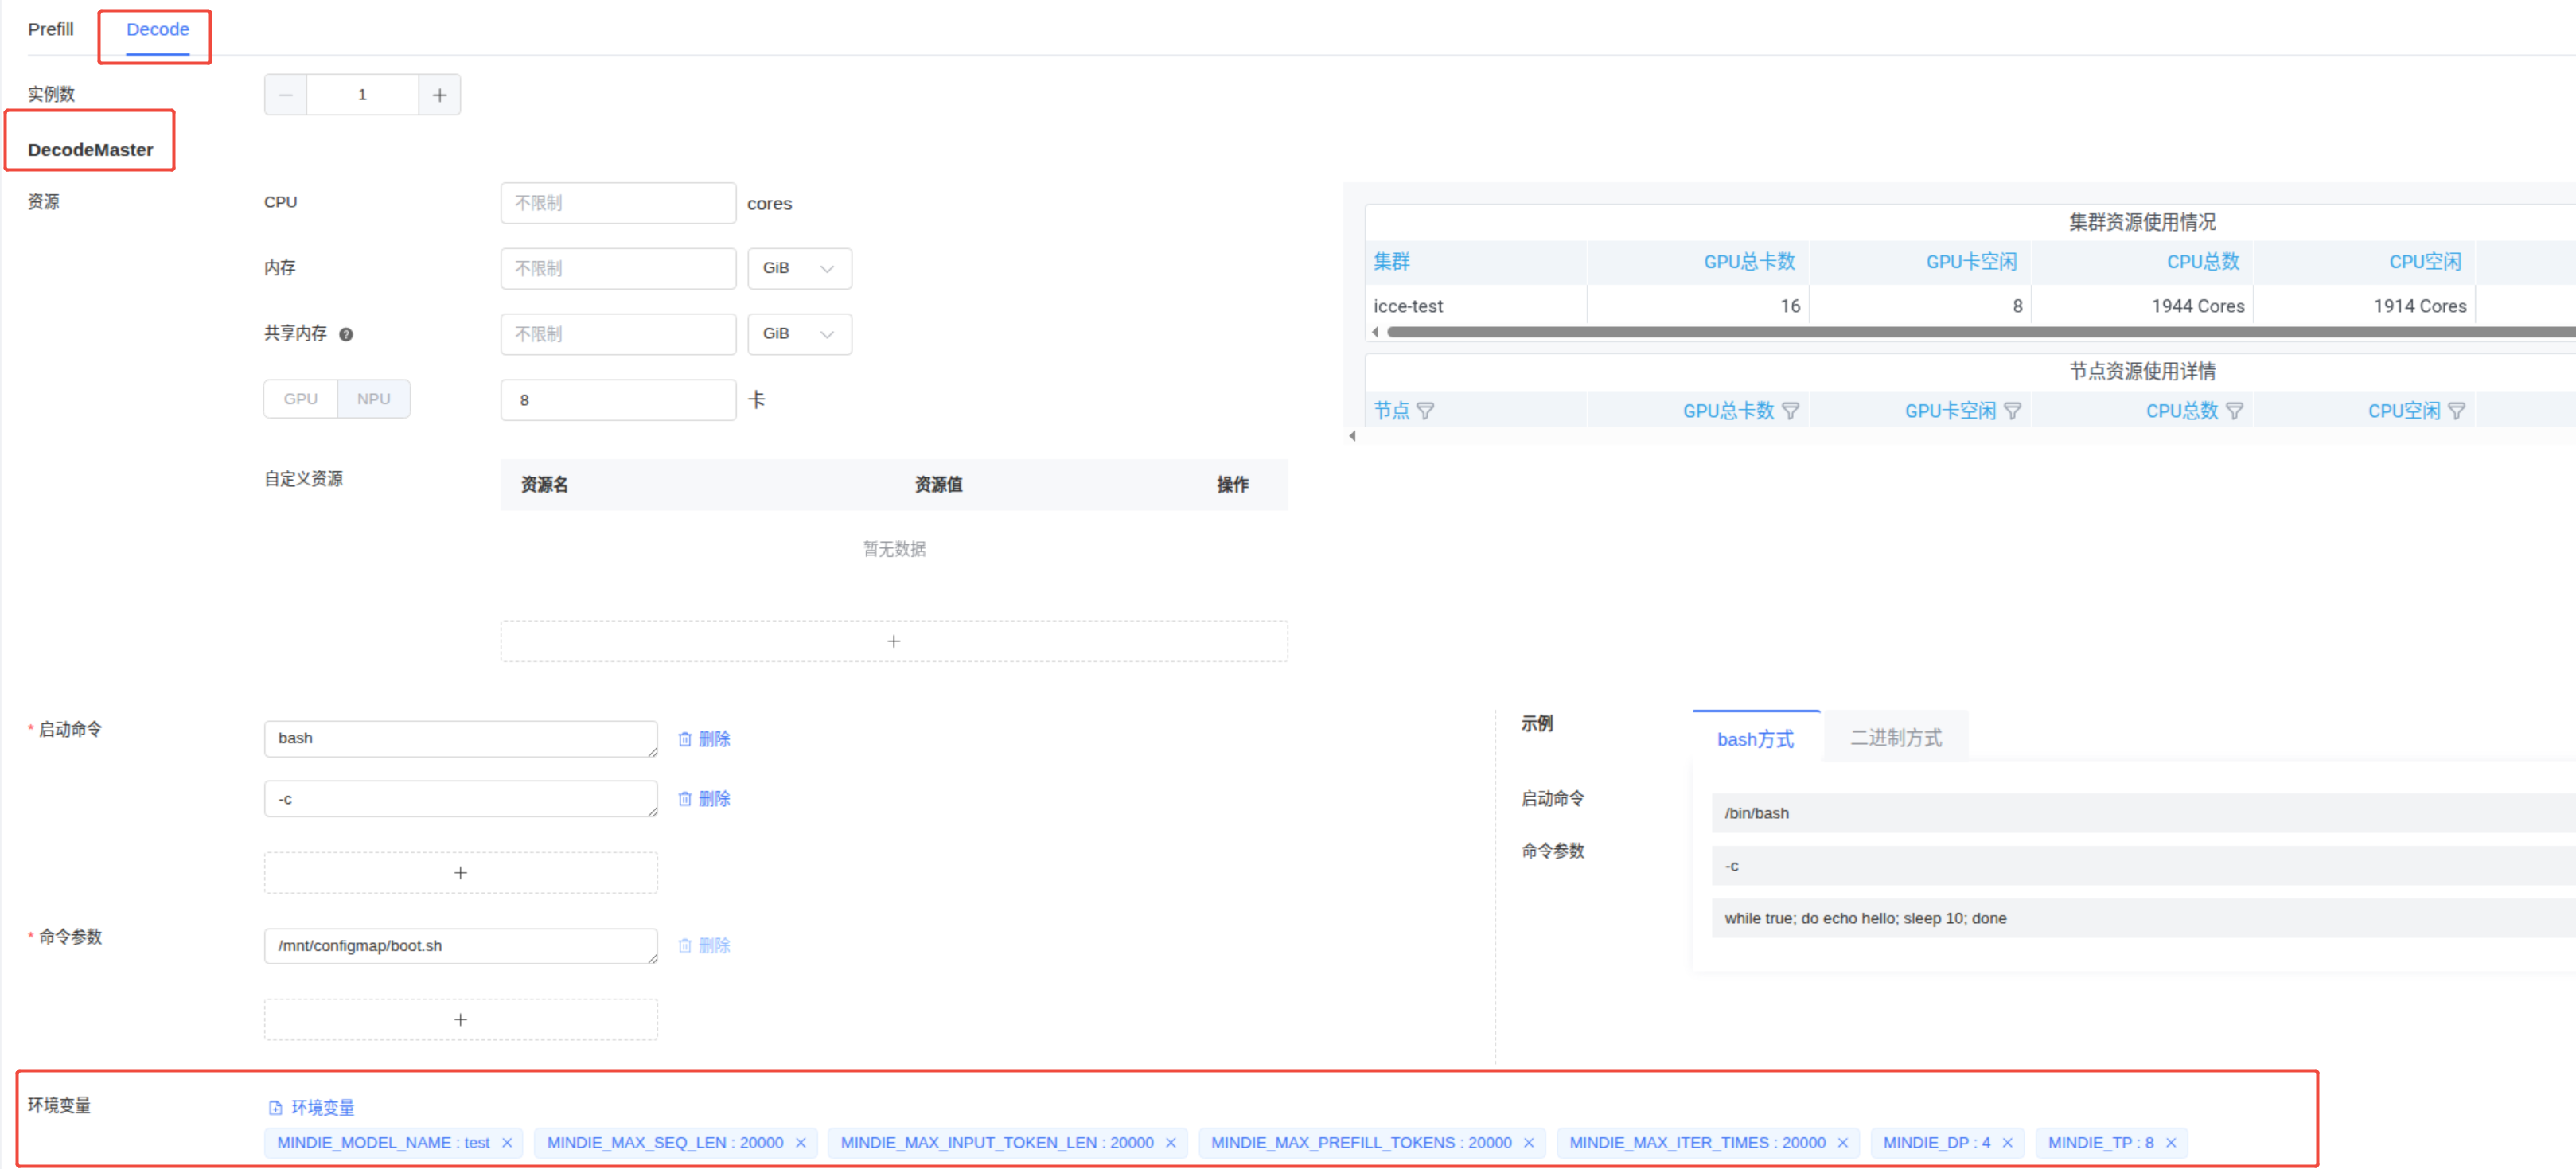Viewport: 2576px width, 1169px height.
Task: Select GPU accelerator type
Action: [300, 399]
